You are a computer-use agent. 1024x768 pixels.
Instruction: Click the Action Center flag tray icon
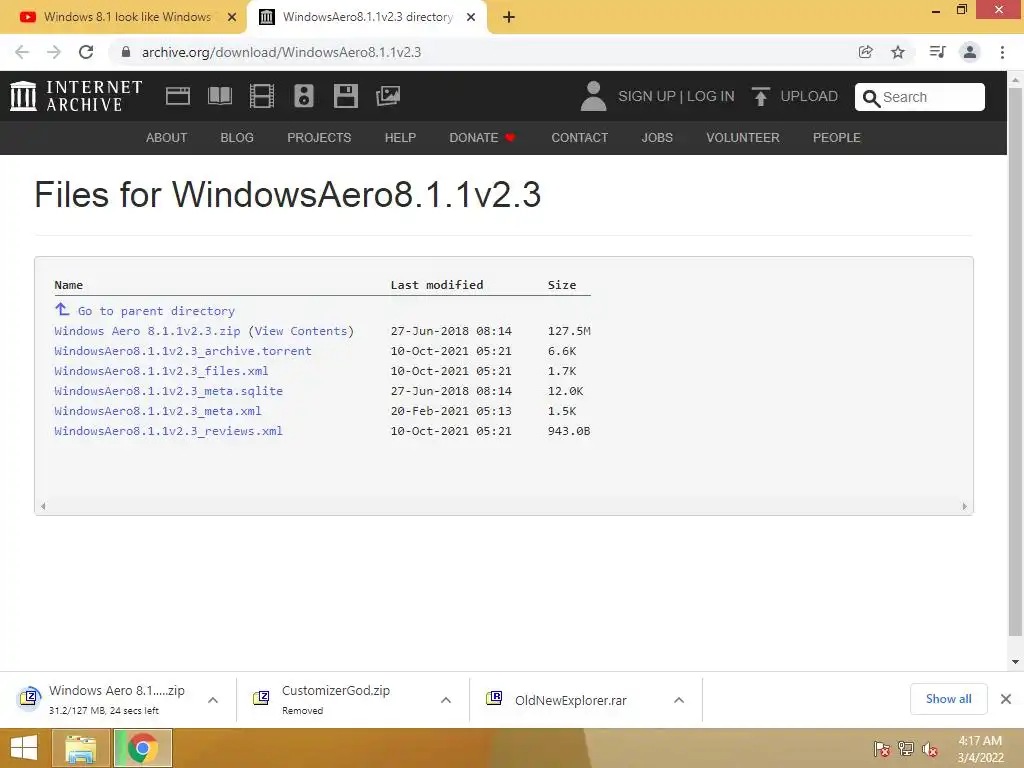(882, 749)
